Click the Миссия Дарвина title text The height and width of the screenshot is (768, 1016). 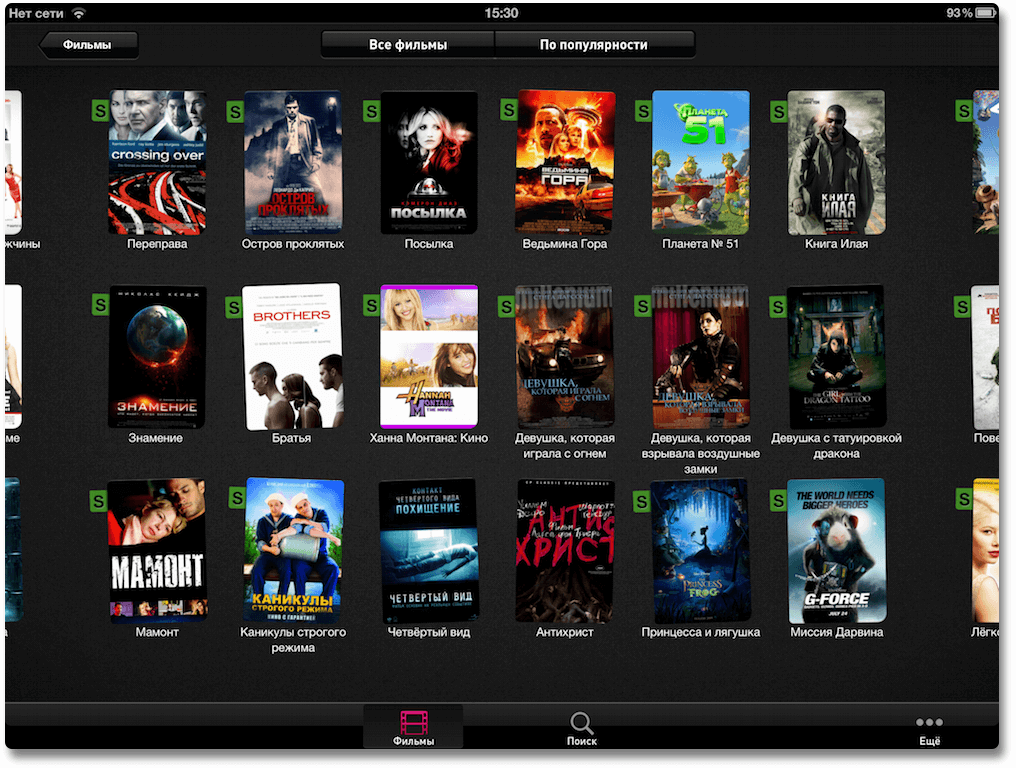[837, 632]
